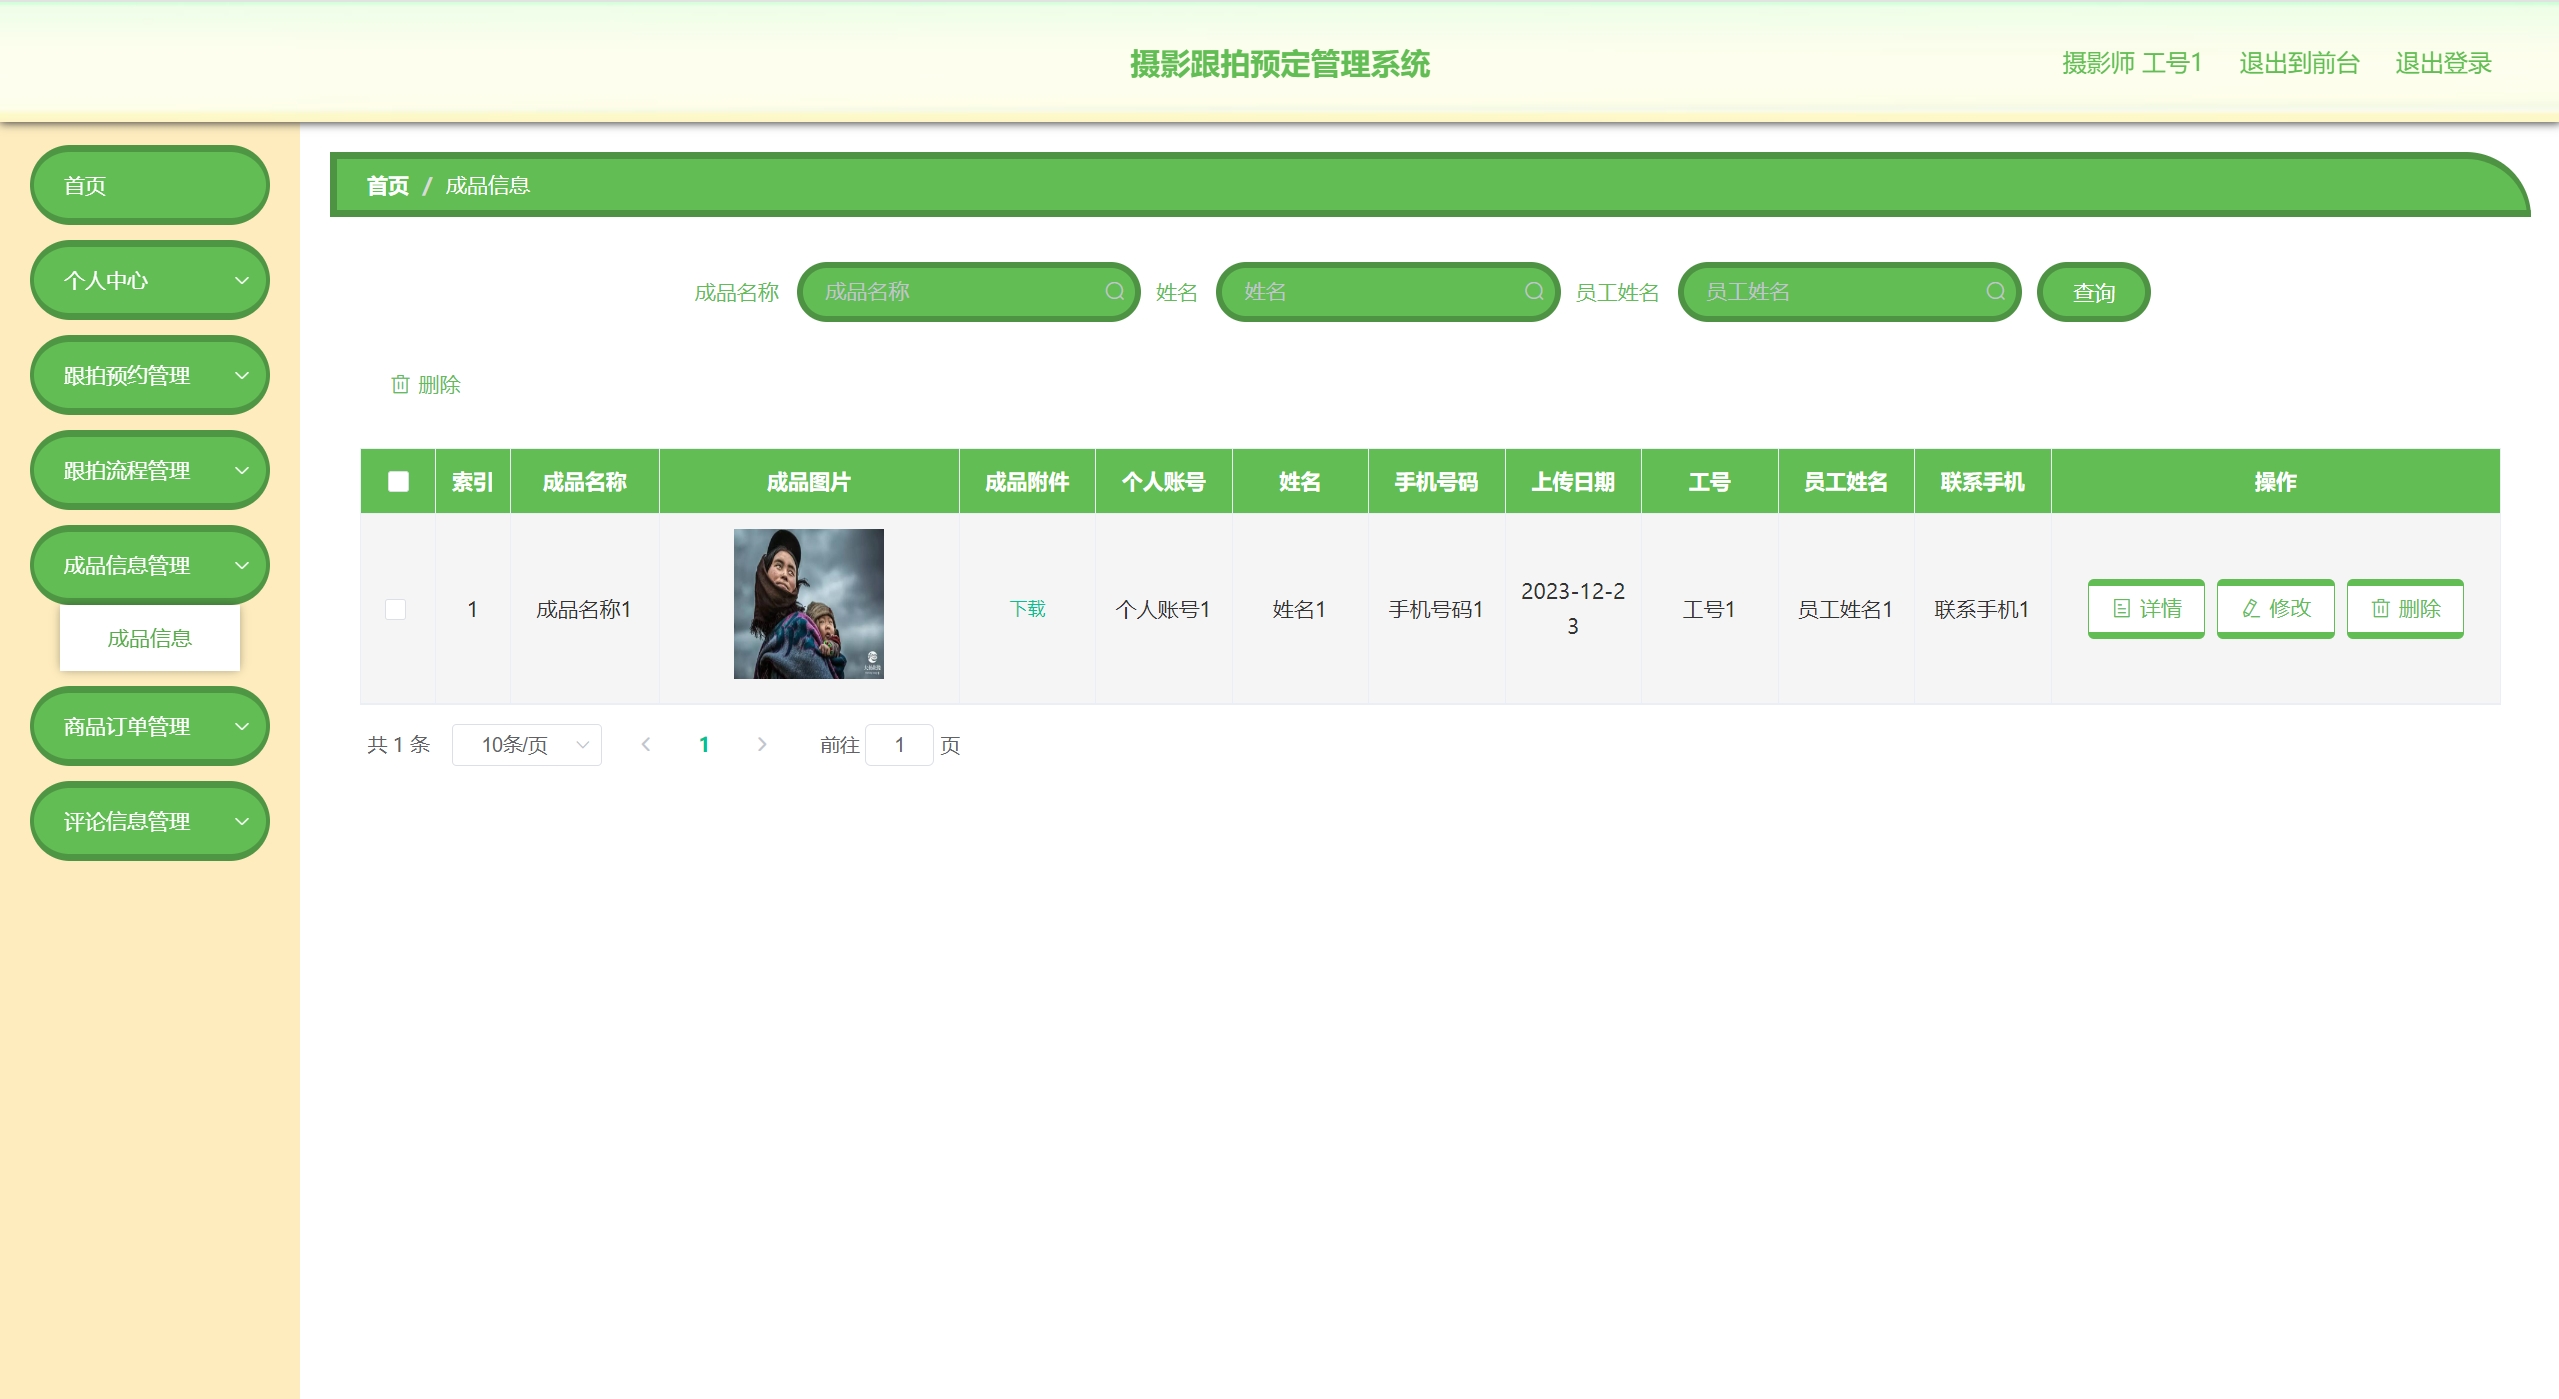Open the 10条/页 page size dropdown

[526, 744]
